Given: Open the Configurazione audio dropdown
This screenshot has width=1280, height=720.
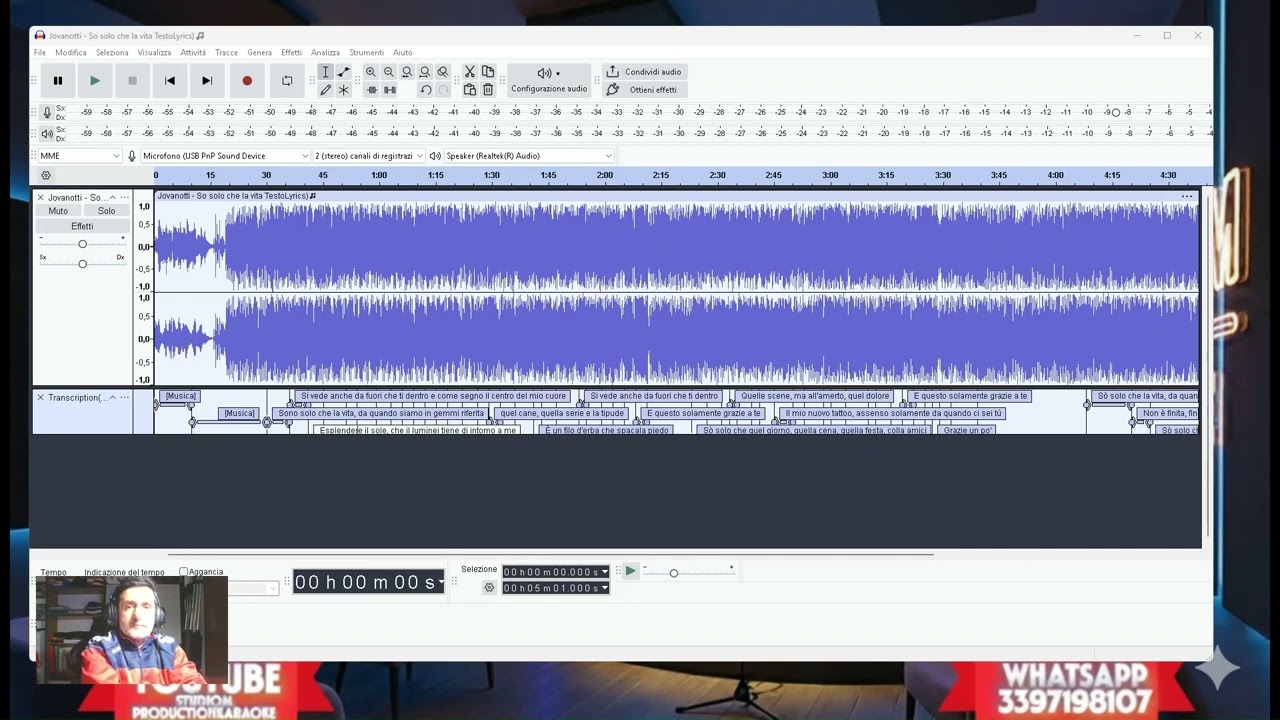Looking at the screenshot, I should click(x=549, y=80).
